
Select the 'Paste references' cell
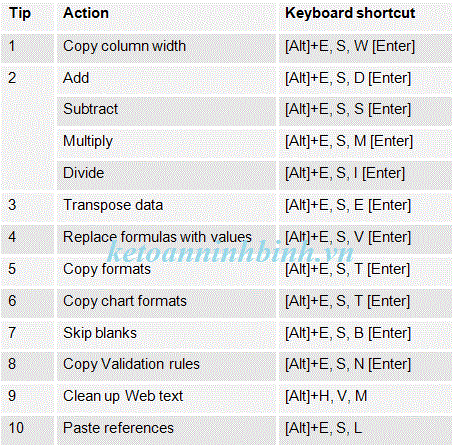[x=166, y=430]
